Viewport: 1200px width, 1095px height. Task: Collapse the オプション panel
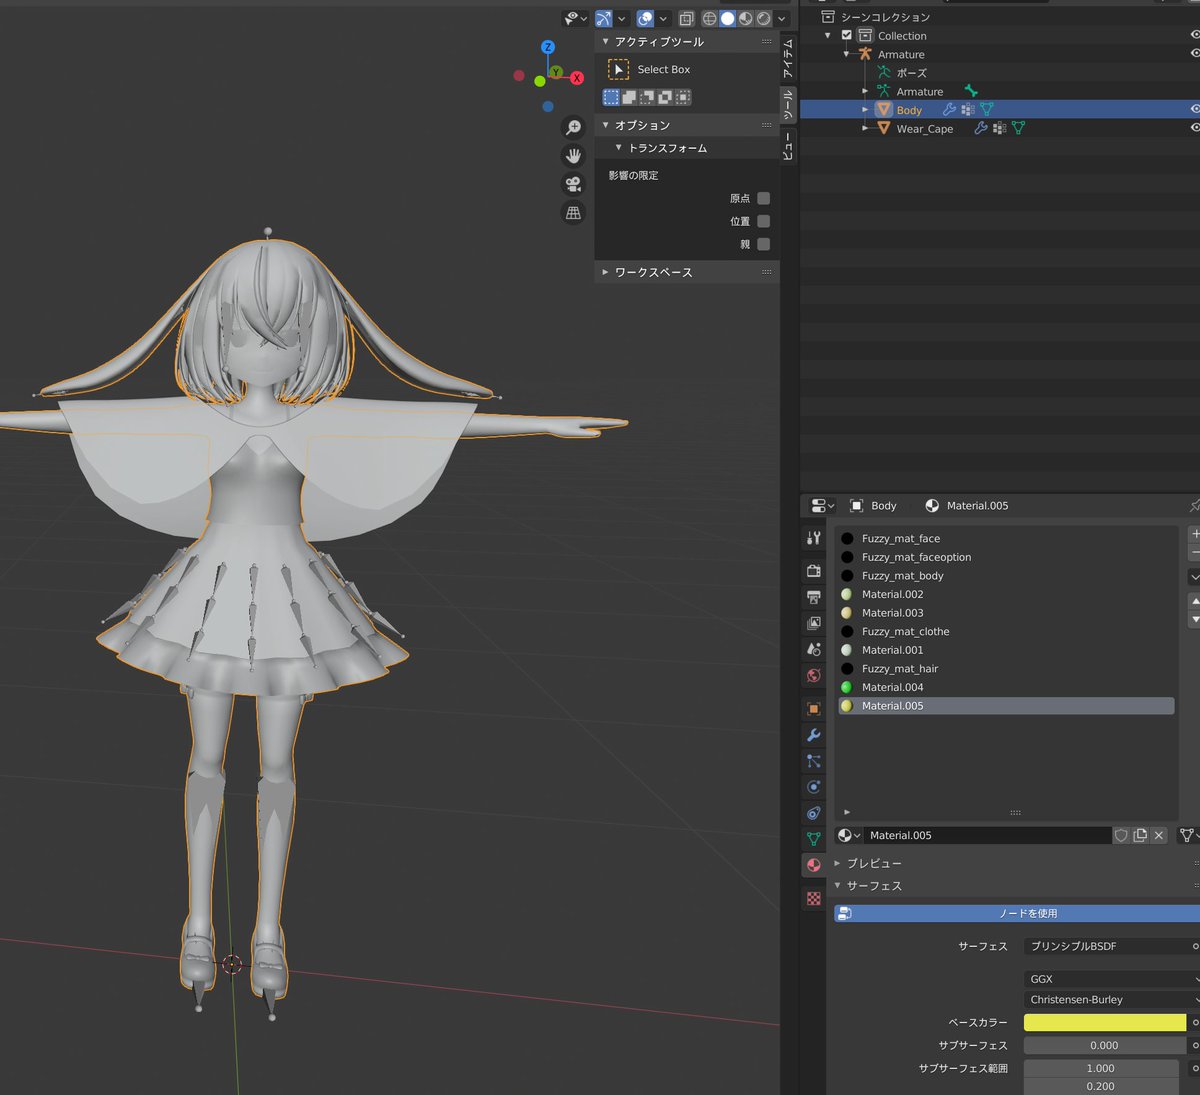[x=606, y=125]
